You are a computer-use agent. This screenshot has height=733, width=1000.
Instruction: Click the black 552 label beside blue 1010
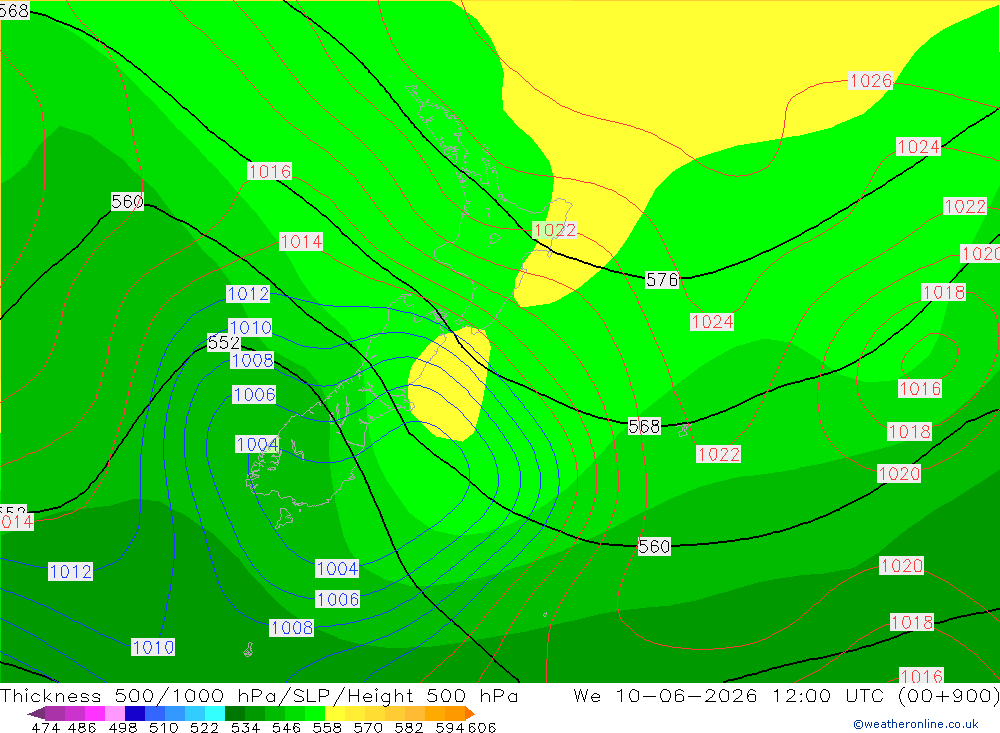tap(224, 343)
